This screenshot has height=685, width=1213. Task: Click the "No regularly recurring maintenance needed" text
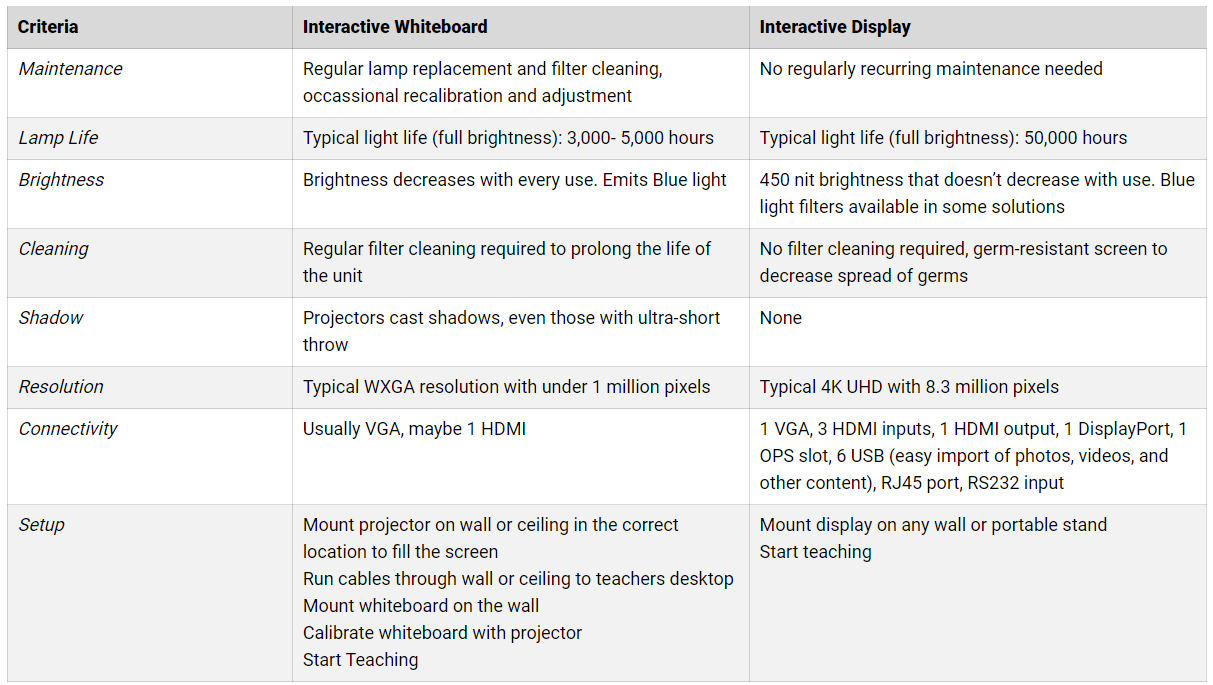pos(931,69)
